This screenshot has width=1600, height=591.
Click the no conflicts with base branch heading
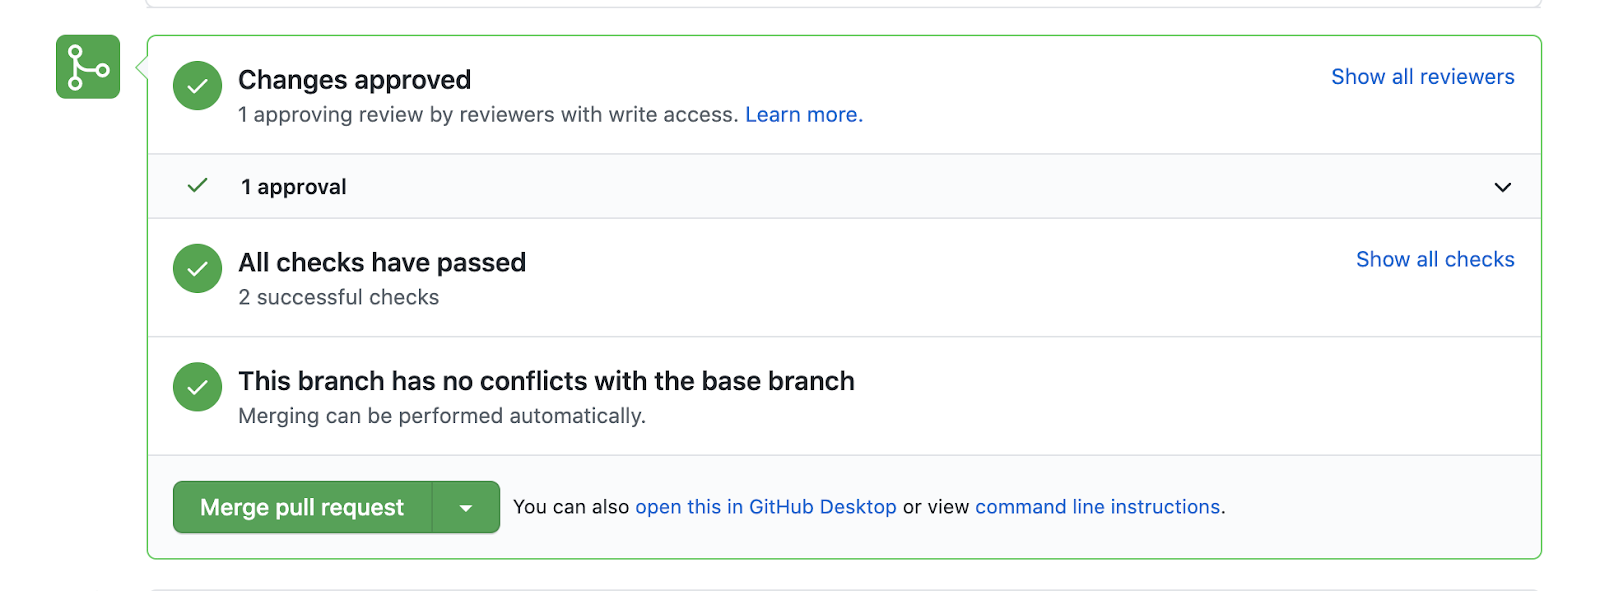[x=546, y=381]
